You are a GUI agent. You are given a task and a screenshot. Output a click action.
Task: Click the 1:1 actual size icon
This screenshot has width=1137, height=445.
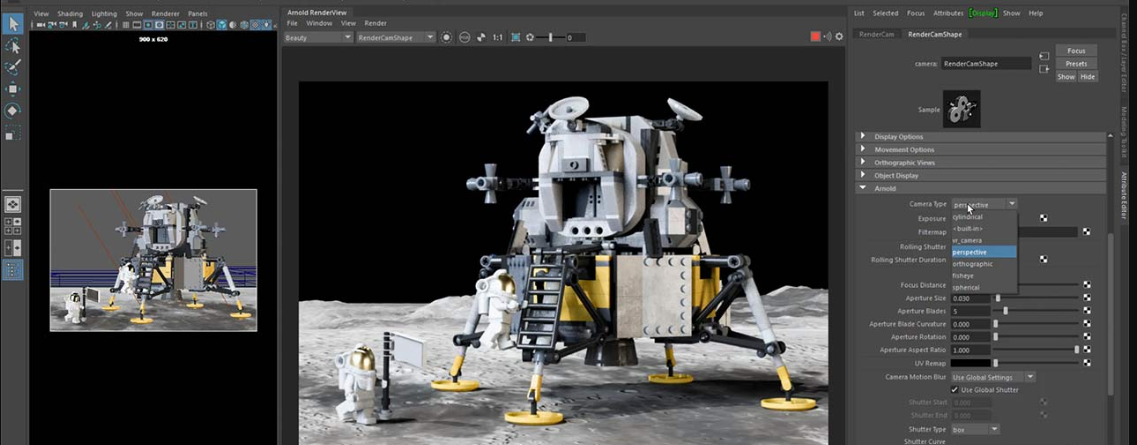click(497, 37)
